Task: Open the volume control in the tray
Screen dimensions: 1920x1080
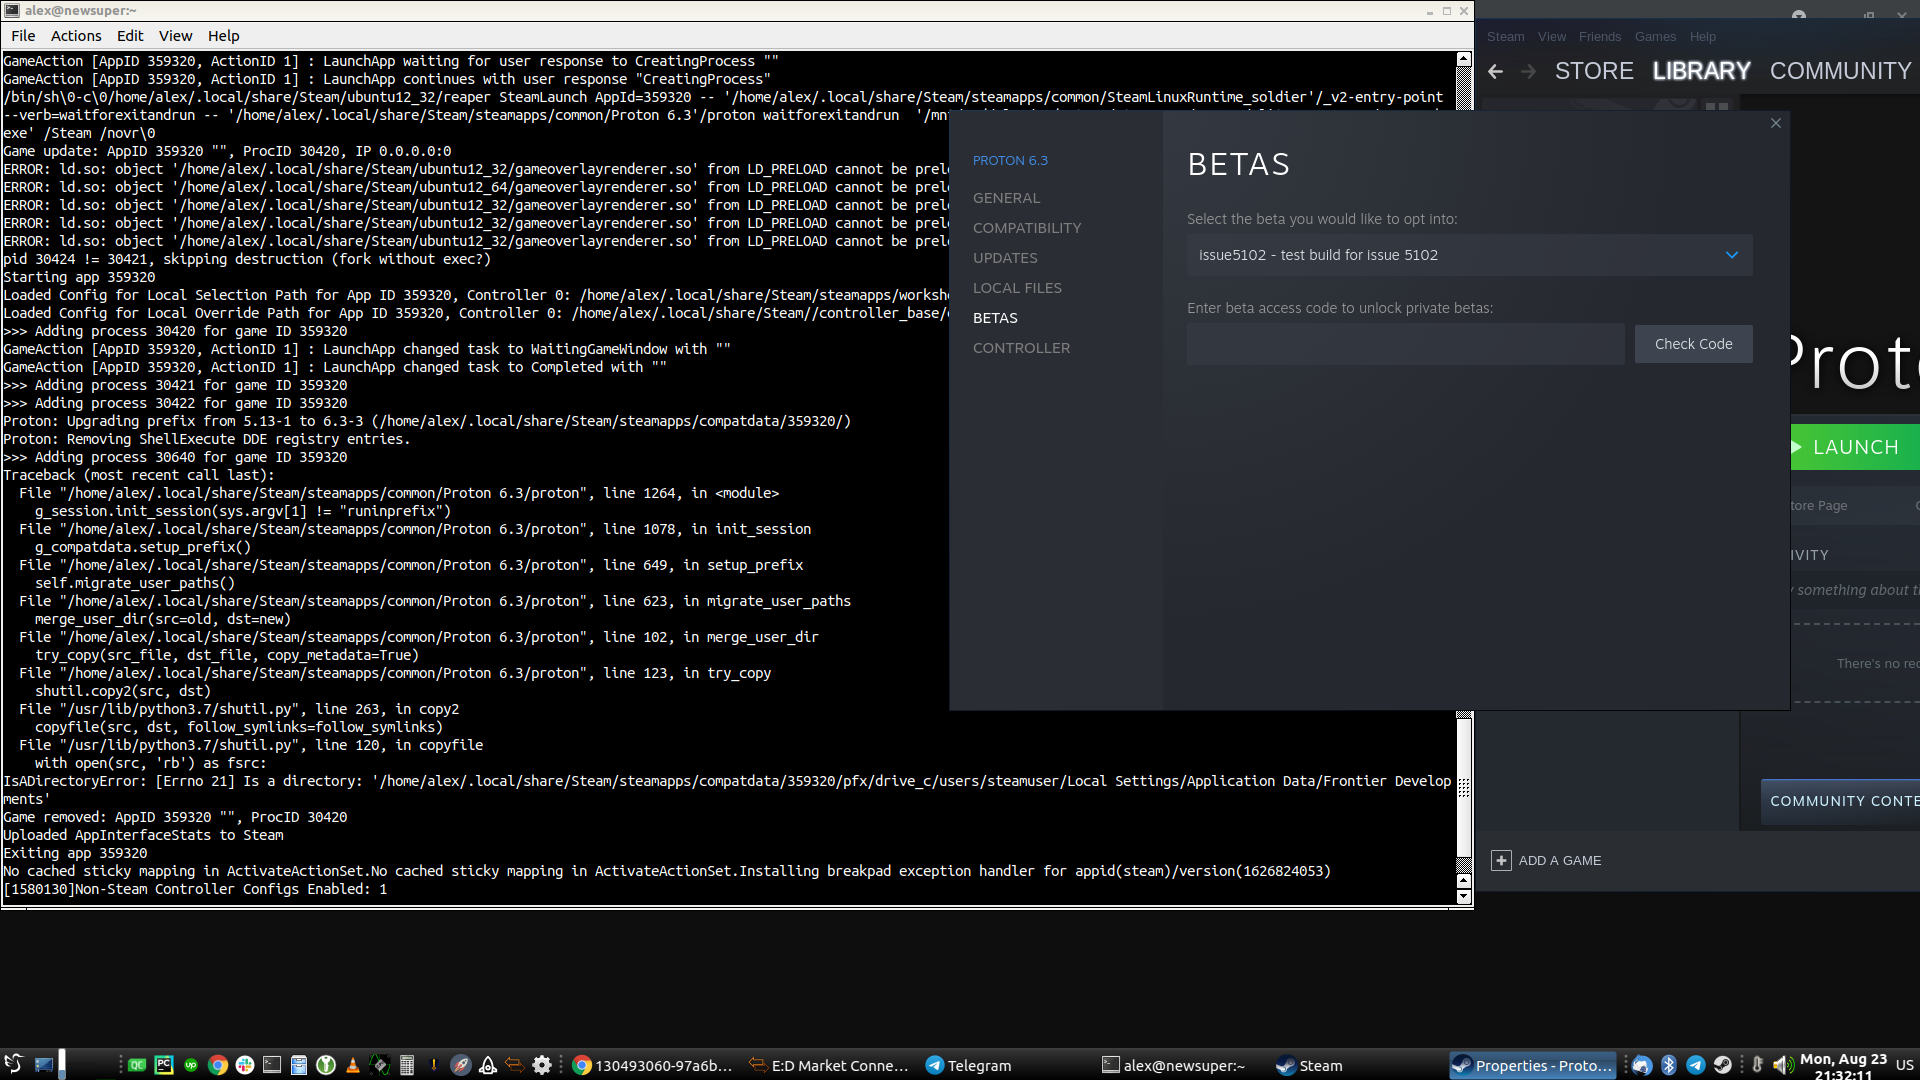Action: (x=1783, y=1065)
